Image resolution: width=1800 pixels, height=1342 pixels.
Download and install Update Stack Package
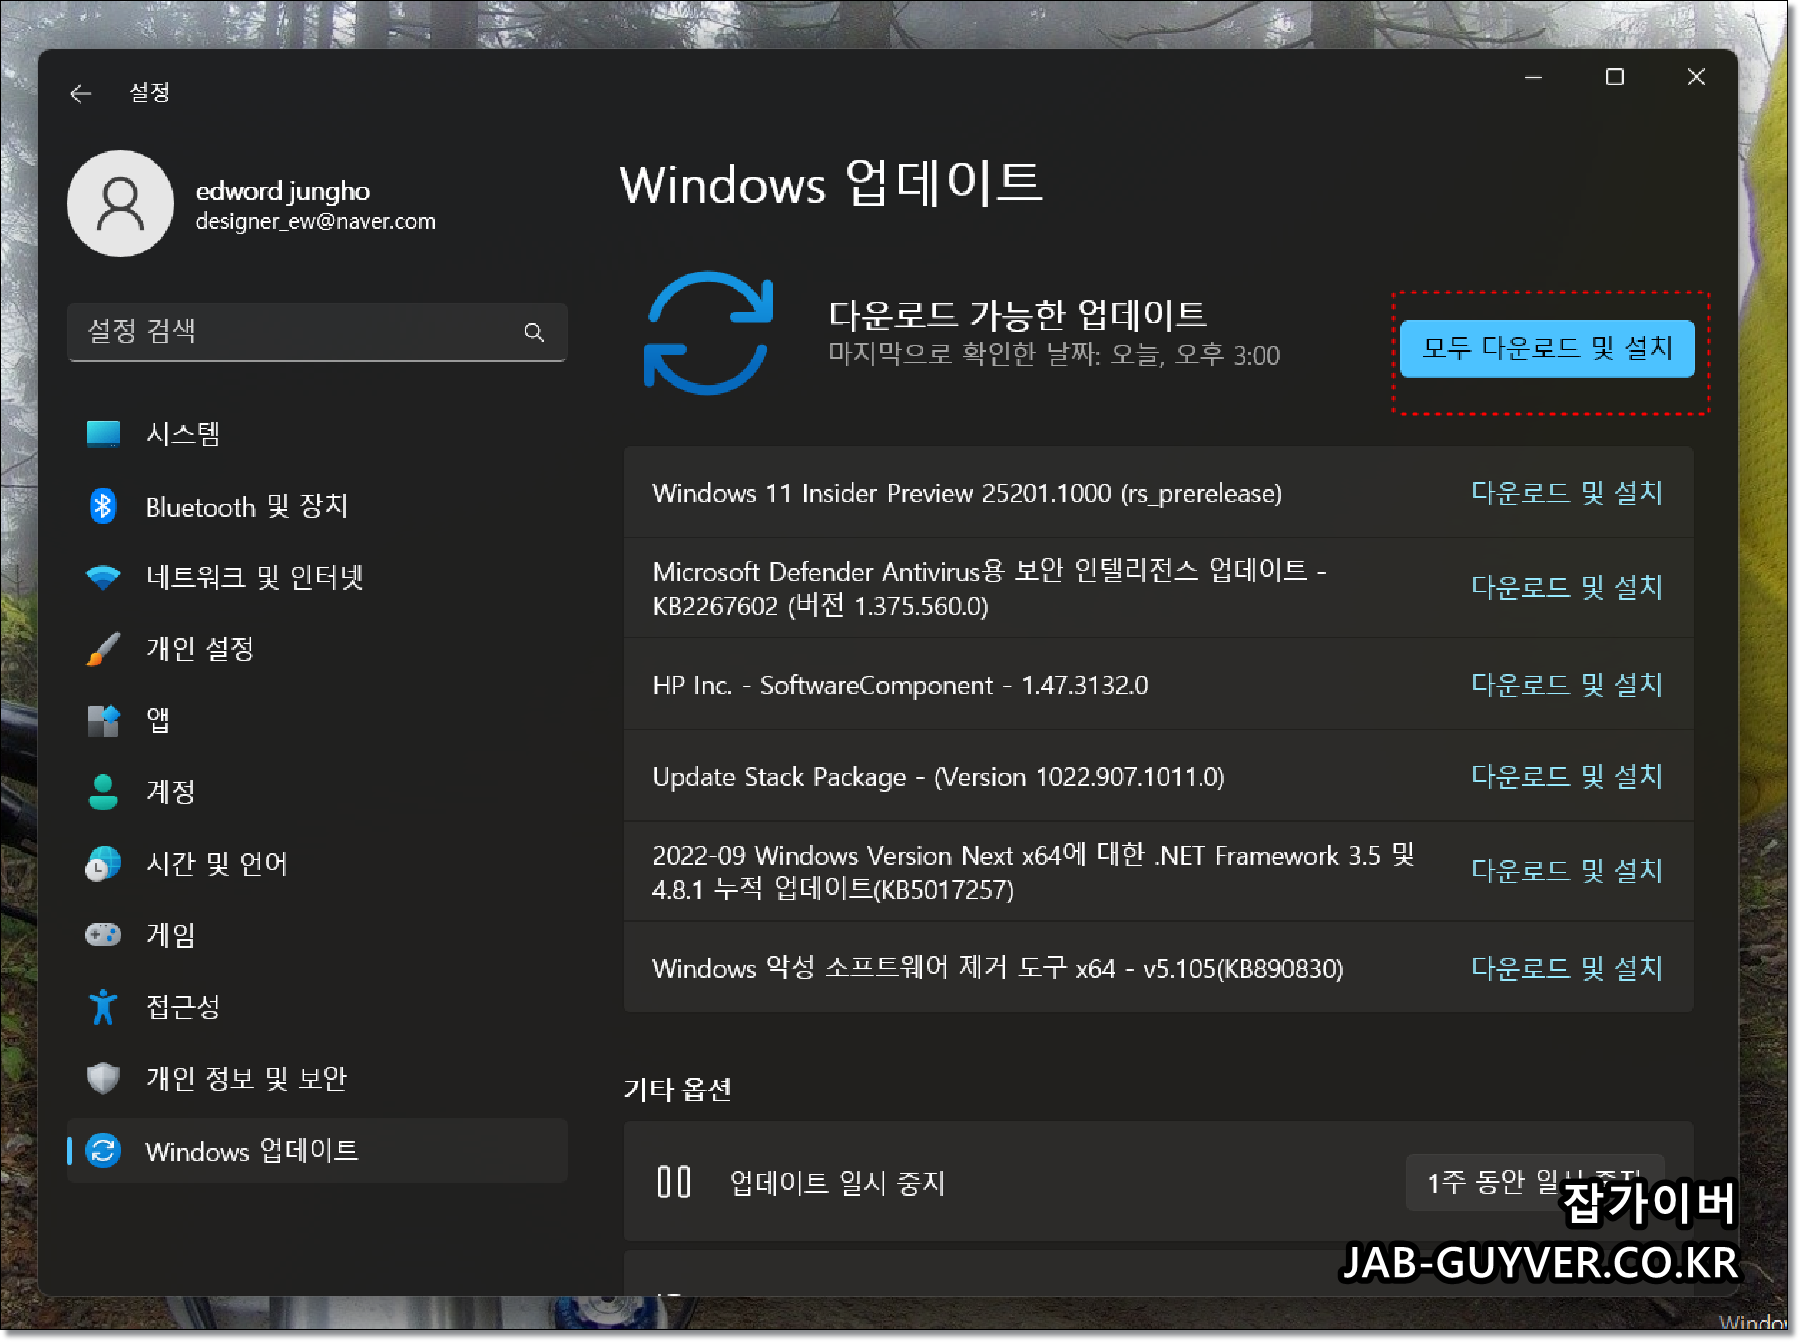(x=1566, y=777)
